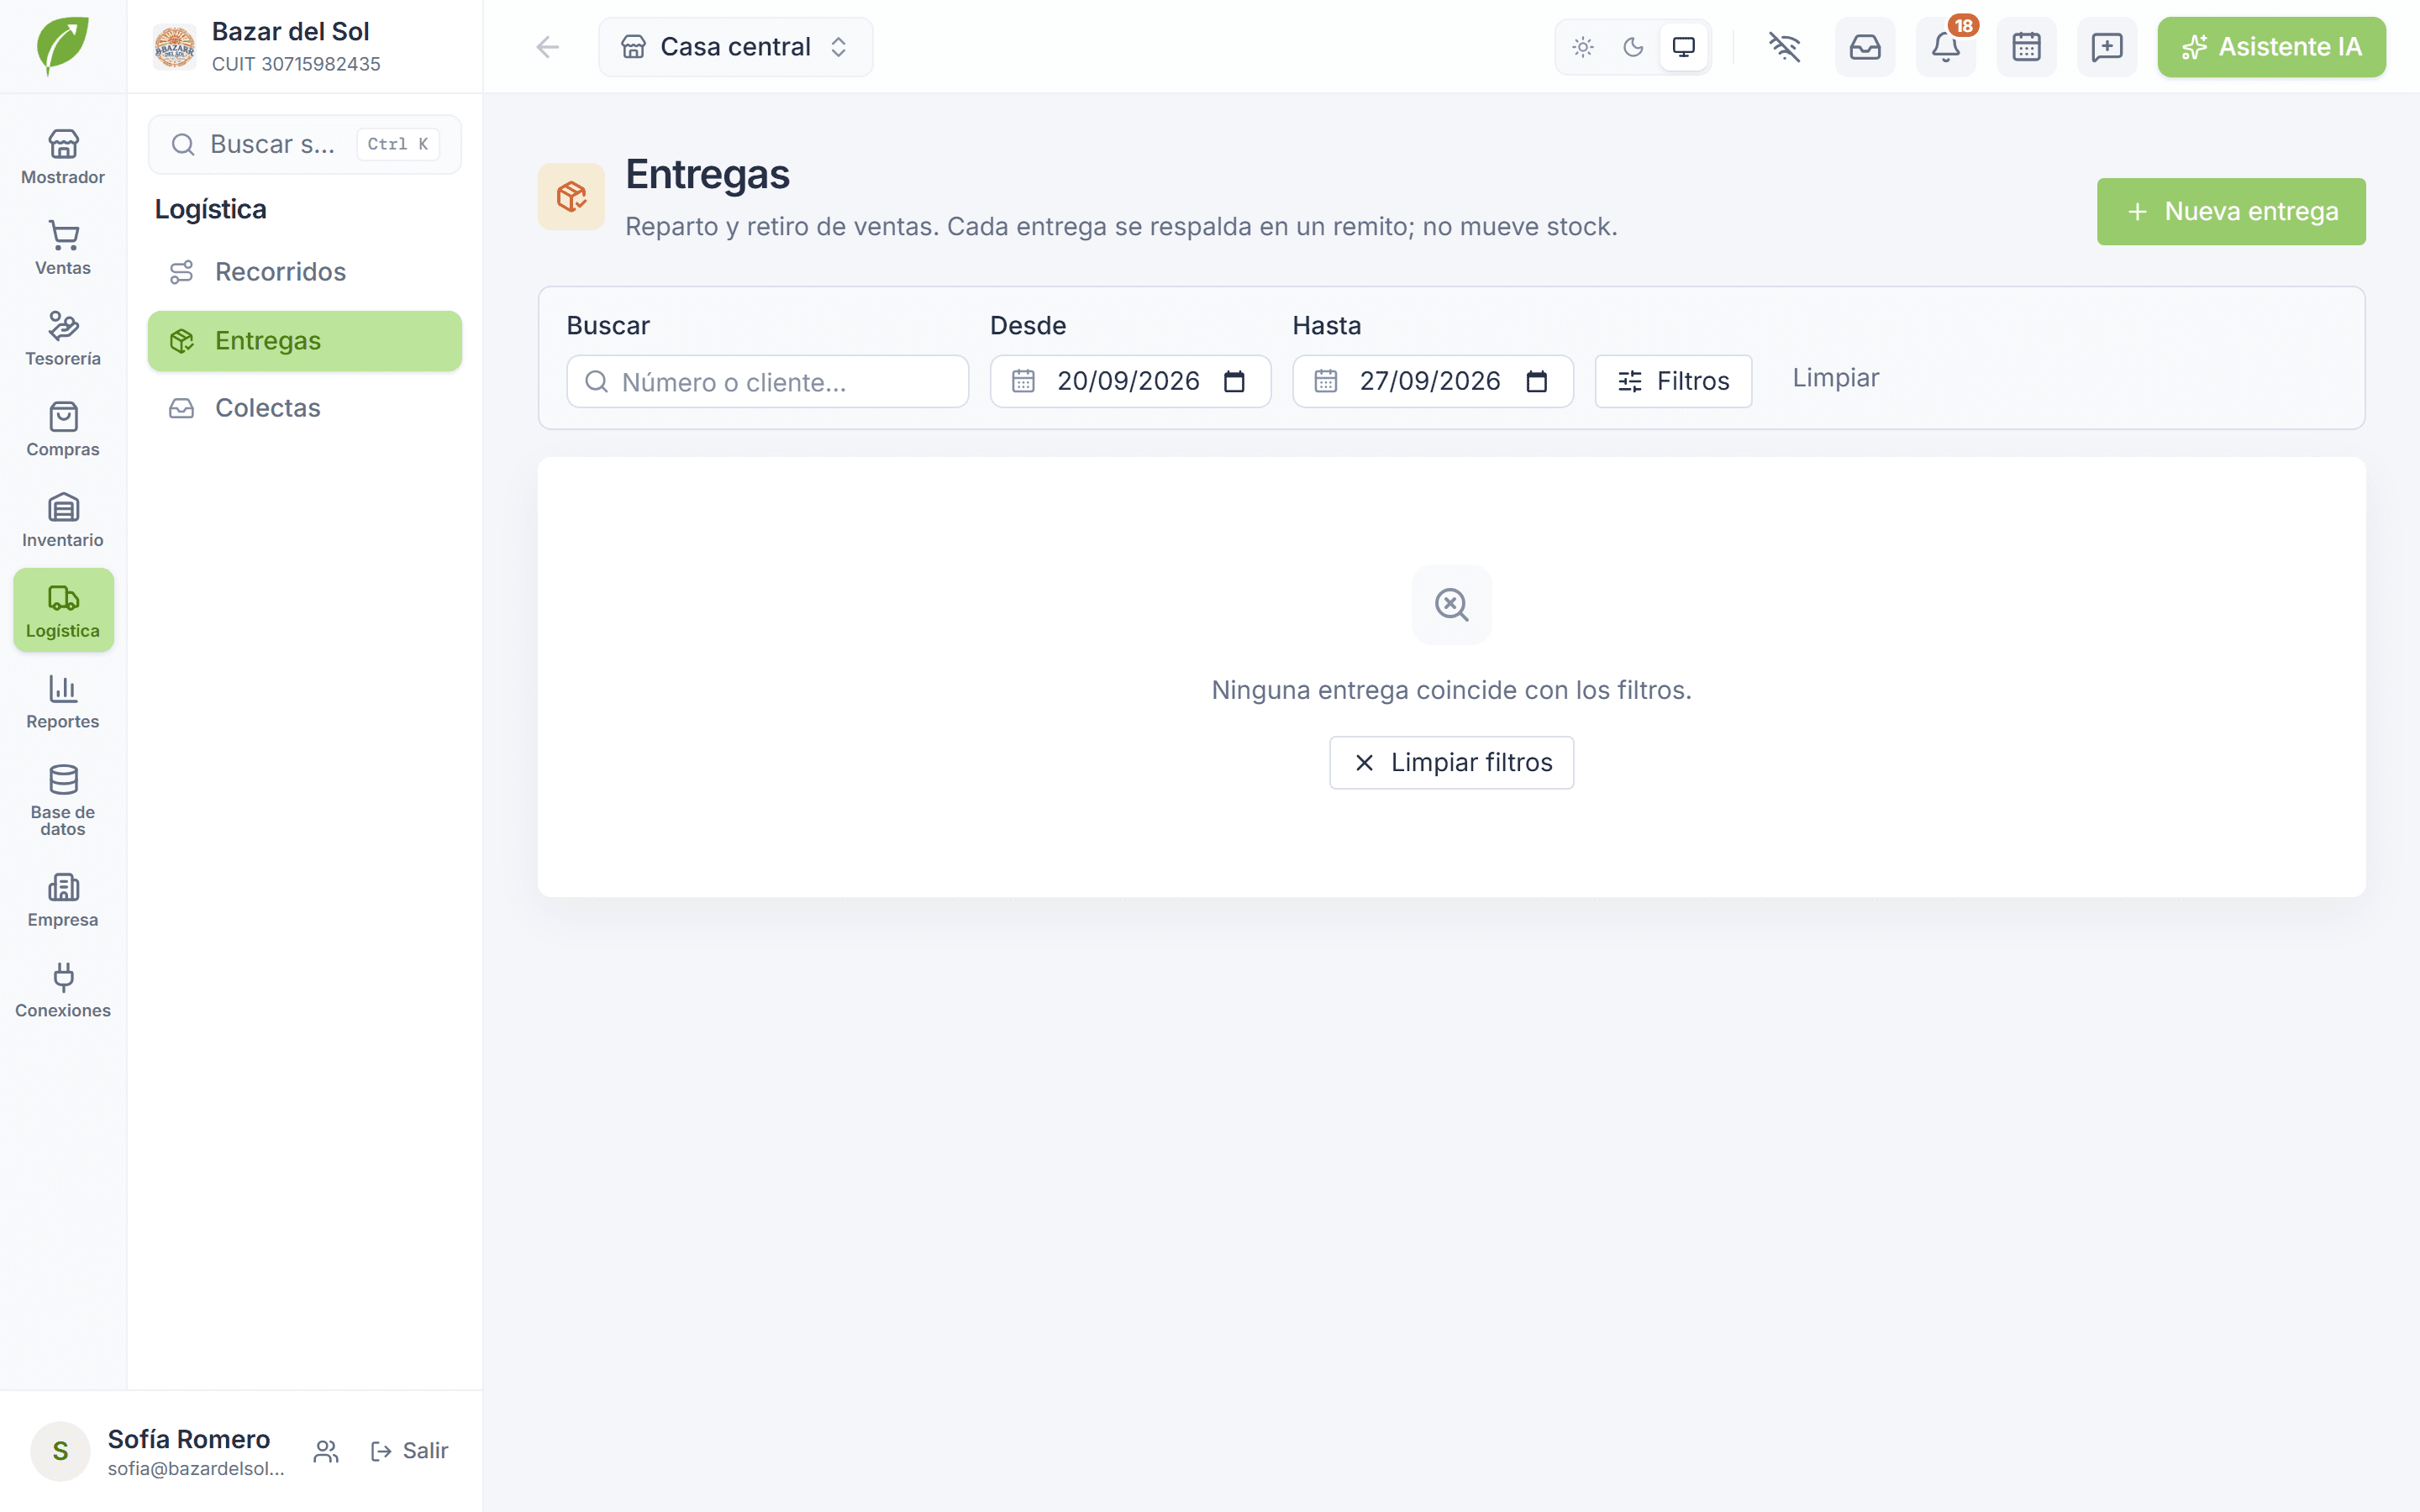Switch to dark theme
Screen dimensions: 2420x1512
pyautogui.click(x=1633, y=47)
